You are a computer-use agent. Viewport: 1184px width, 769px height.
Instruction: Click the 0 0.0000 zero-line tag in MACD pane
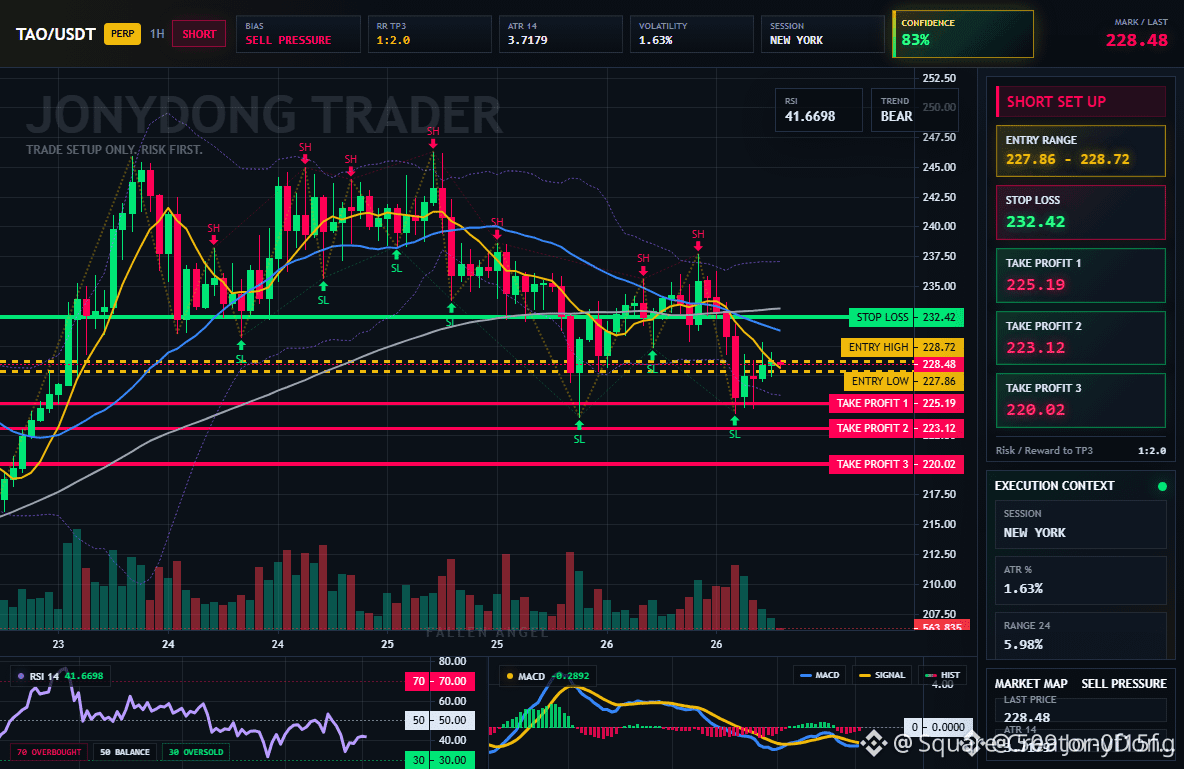(x=937, y=727)
